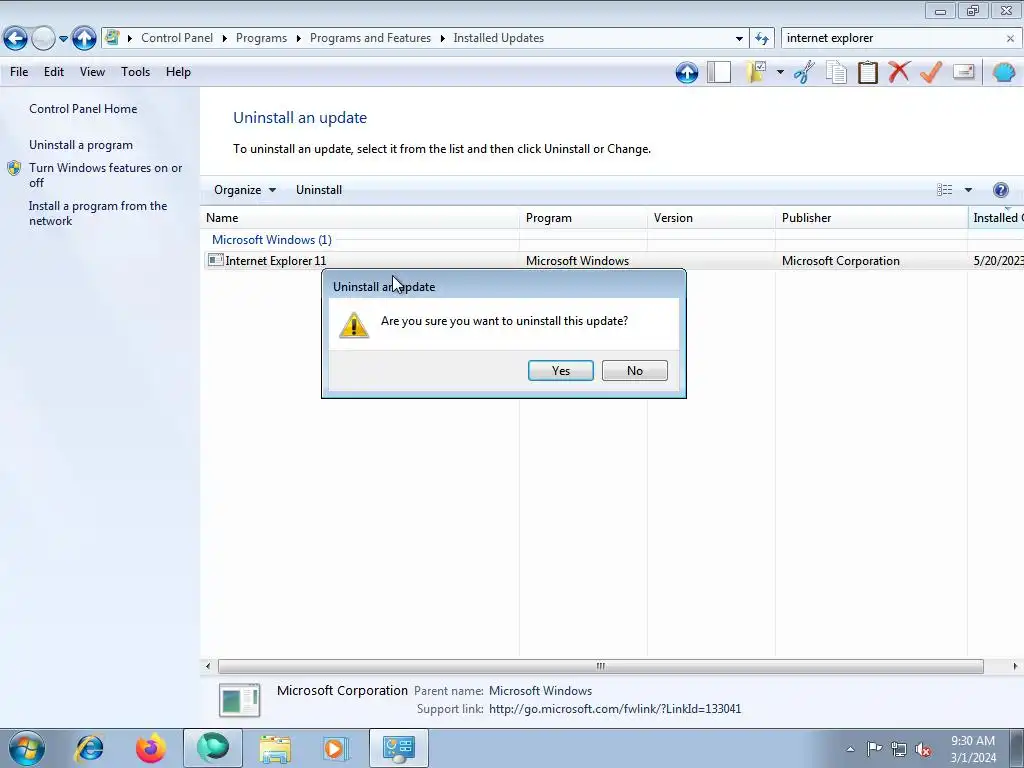Click Programs and Features in breadcrumb

tap(370, 38)
